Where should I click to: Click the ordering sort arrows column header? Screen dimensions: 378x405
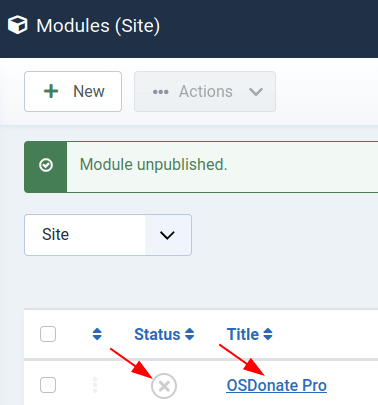coord(97,334)
